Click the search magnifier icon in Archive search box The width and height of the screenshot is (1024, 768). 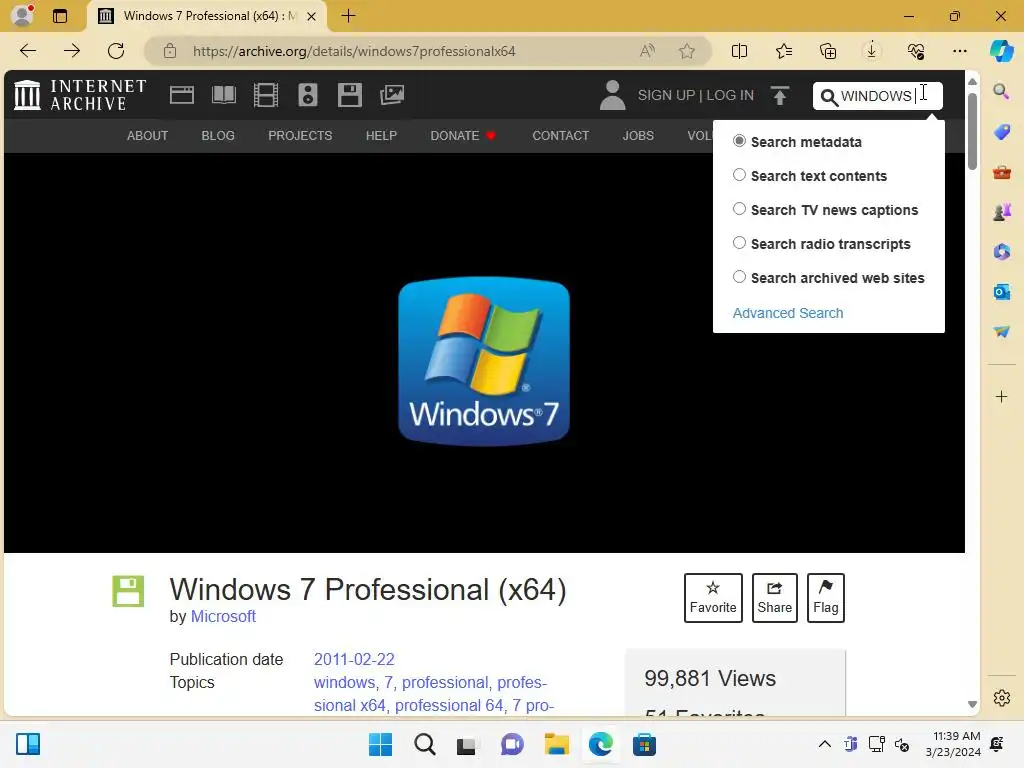click(x=829, y=97)
